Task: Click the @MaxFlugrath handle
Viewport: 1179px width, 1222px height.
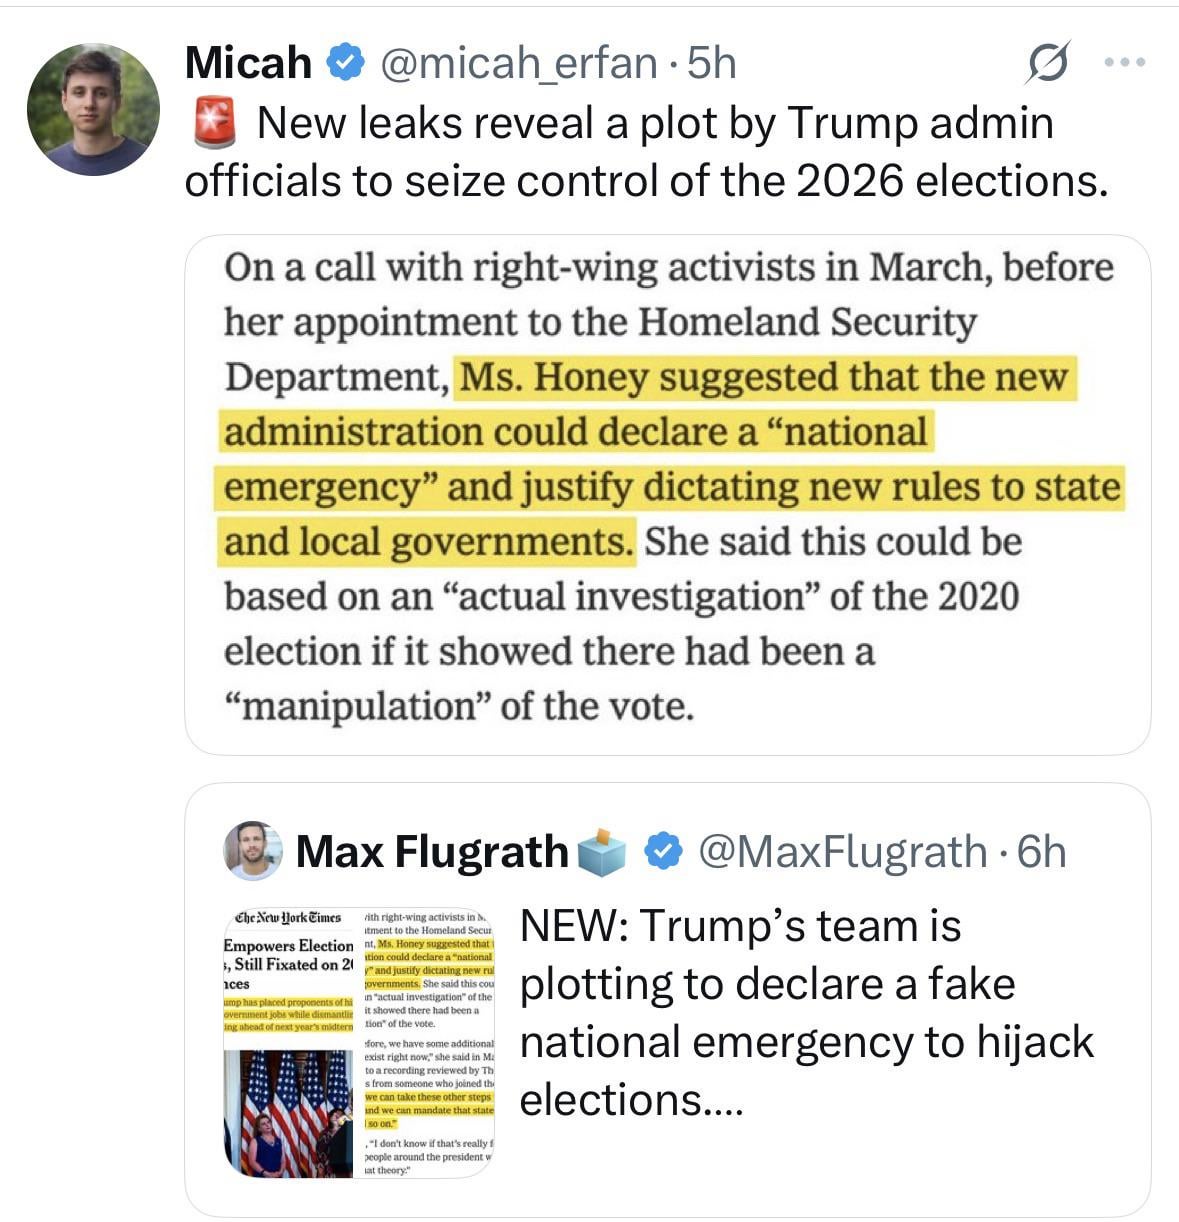Action: [x=843, y=851]
